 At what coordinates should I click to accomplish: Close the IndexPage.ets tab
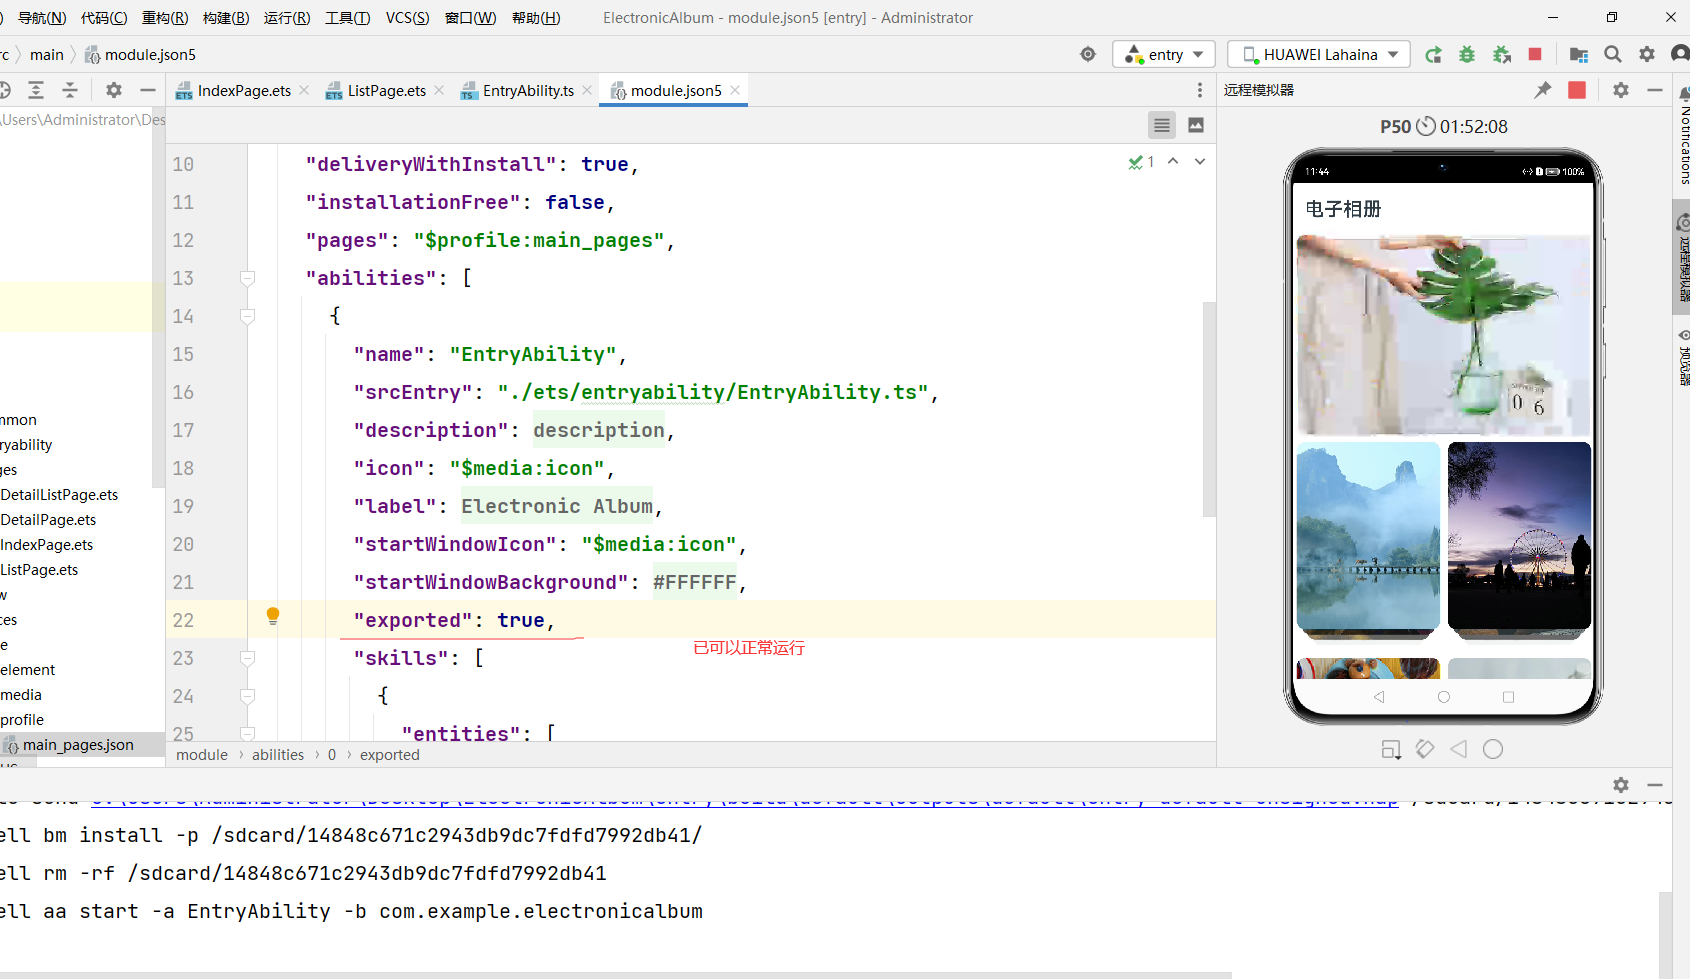click(304, 90)
